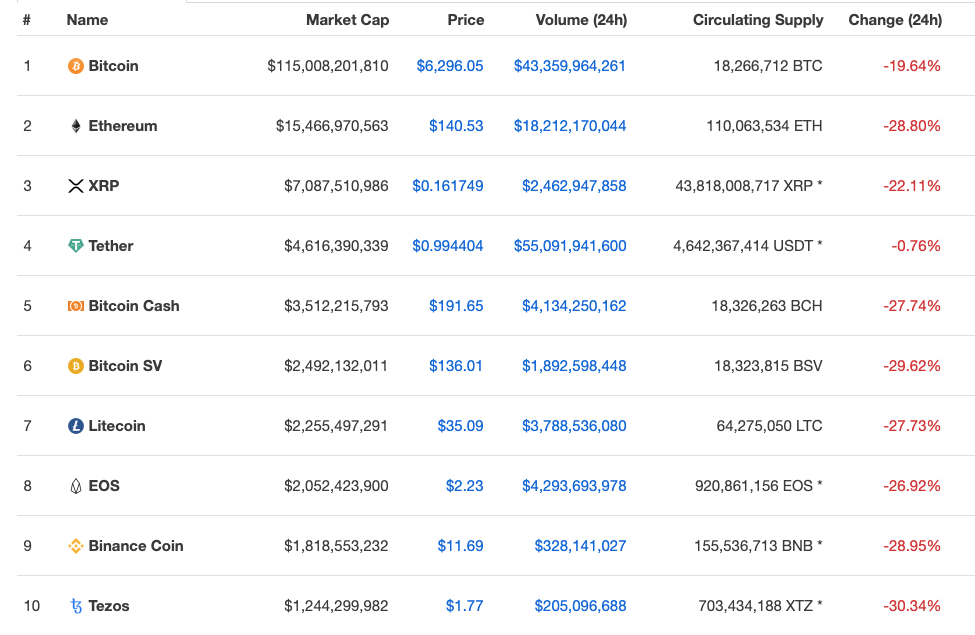
Task: Click Ethereum's 24h volume link
Action: pyautogui.click(x=570, y=126)
